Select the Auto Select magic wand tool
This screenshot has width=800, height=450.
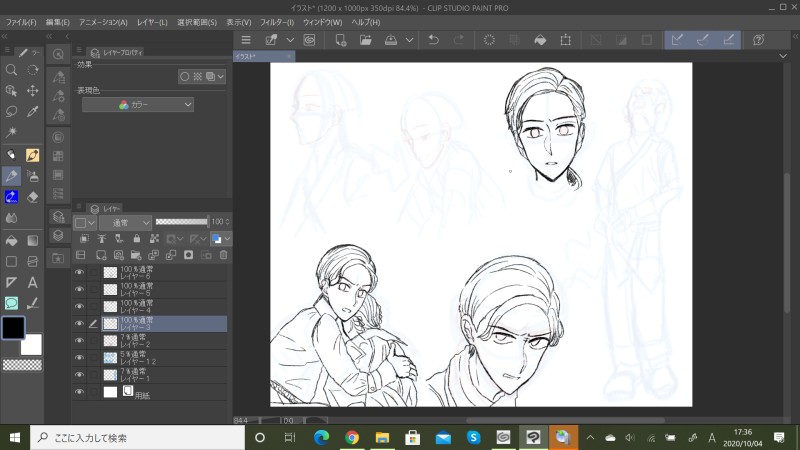pyautogui.click(x=11, y=133)
